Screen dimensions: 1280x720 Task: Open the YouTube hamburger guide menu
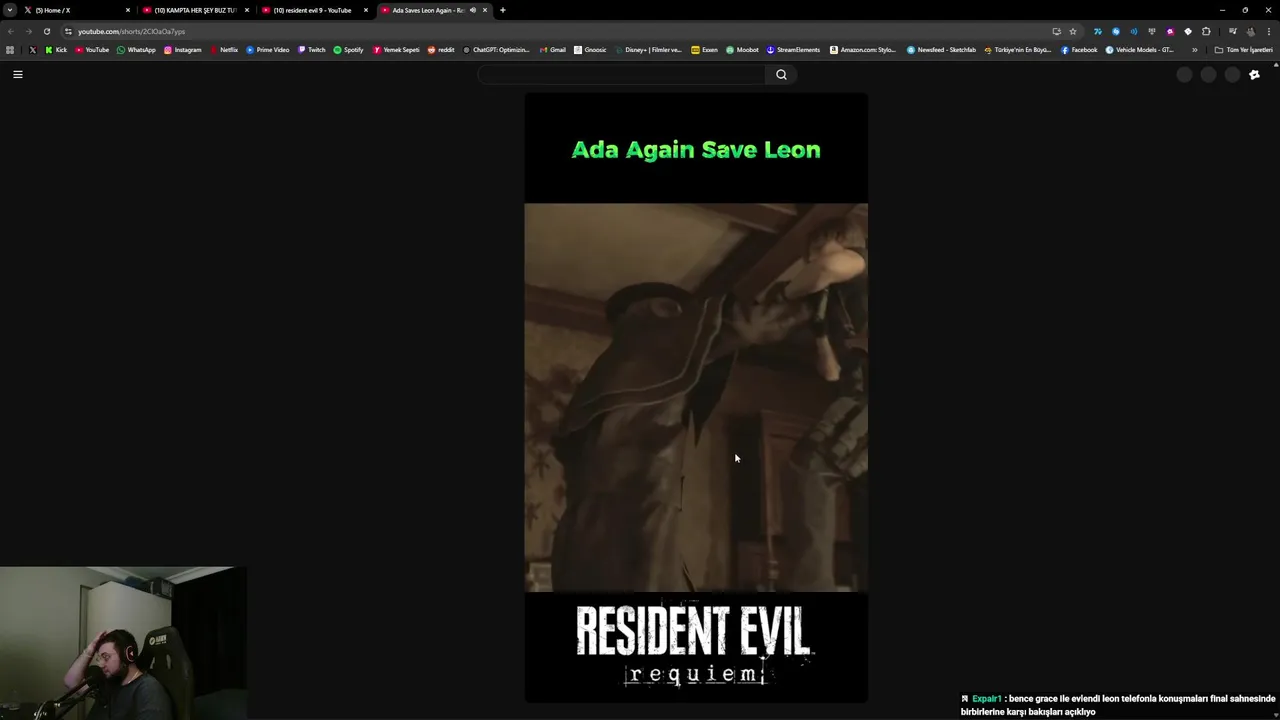point(17,74)
